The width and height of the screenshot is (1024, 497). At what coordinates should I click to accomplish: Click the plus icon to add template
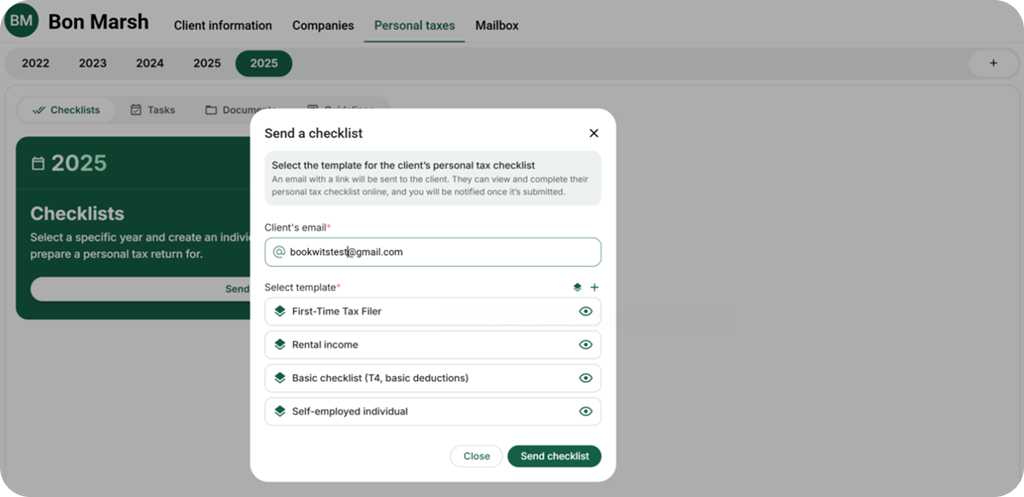click(594, 287)
